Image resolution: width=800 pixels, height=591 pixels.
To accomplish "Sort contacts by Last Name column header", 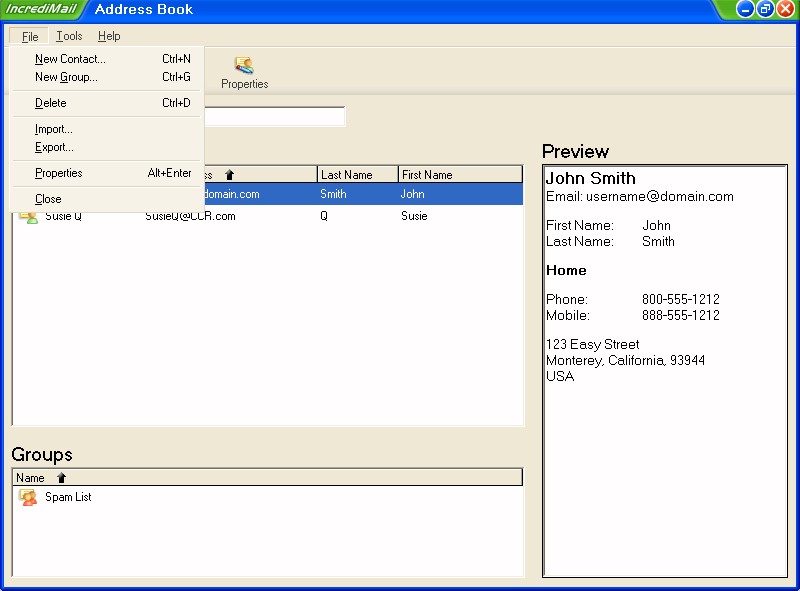I will pyautogui.click(x=357, y=175).
